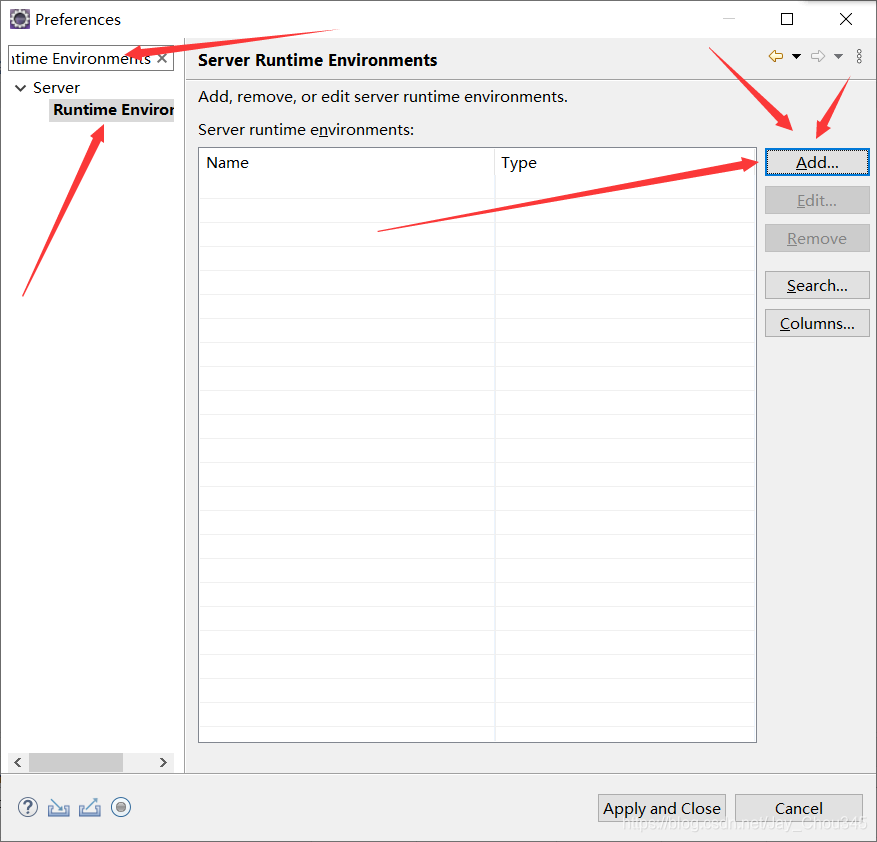Click the Import preferences icon
877x842 pixels.
(59, 807)
